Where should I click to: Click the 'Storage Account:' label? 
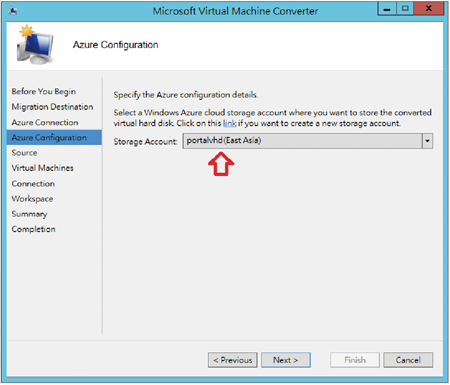click(x=145, y=142)
